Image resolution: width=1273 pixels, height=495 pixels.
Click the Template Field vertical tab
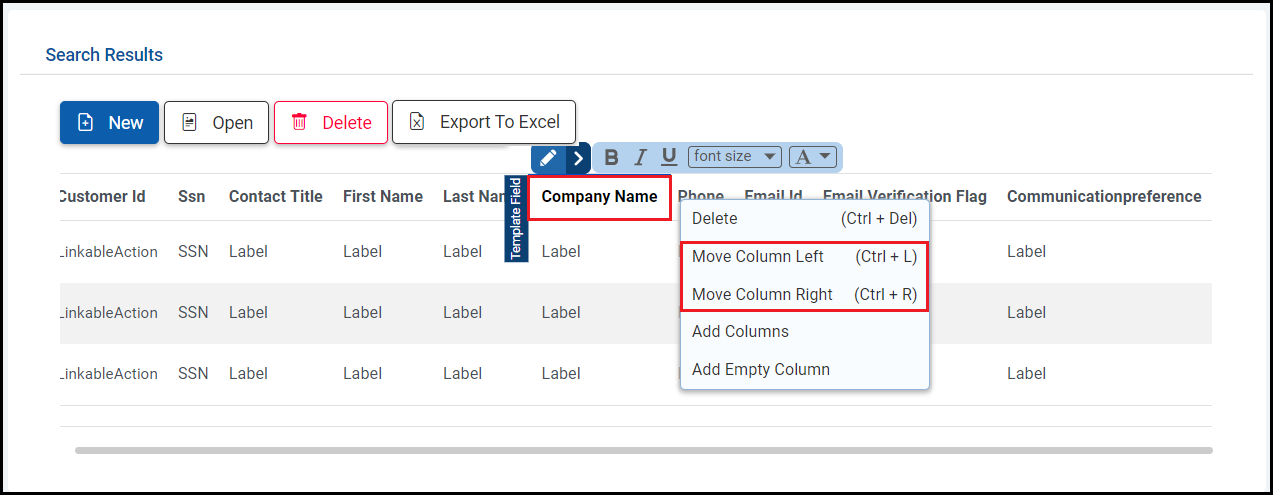pyautogui.click(x=516, y=218)
